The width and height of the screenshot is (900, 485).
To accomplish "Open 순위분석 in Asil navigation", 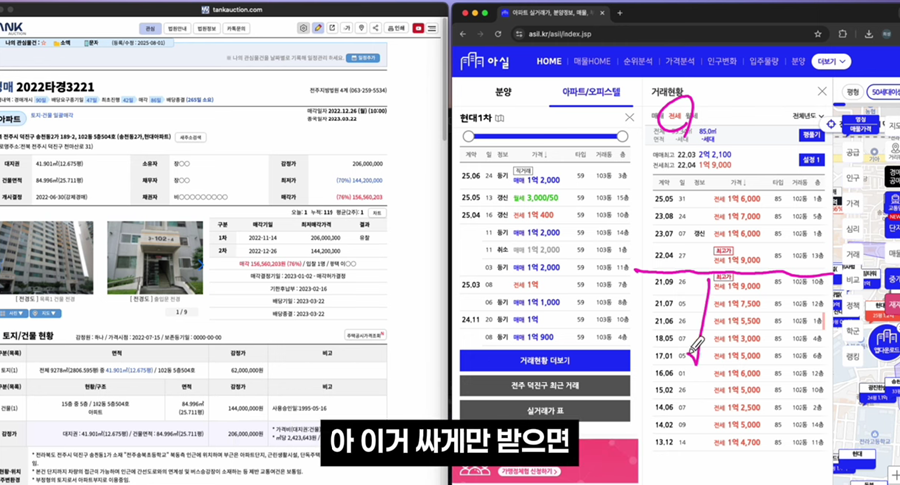I will [x=638, y=61].
